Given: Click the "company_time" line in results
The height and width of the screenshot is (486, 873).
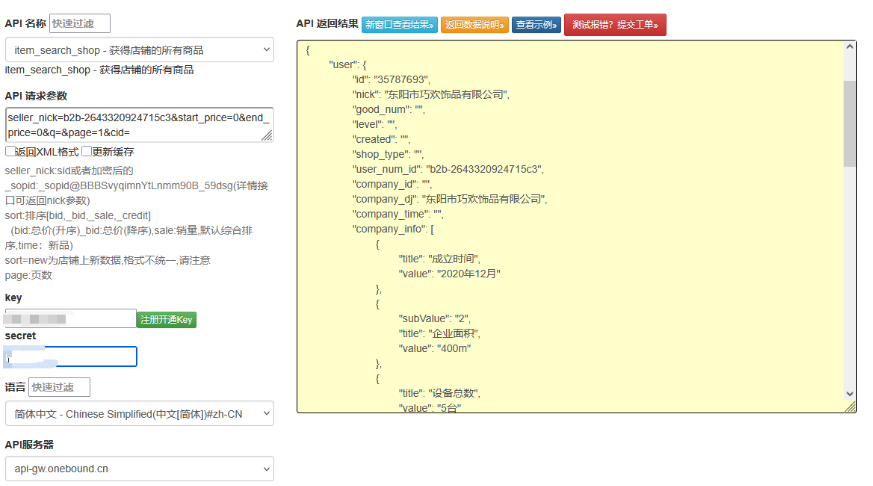Looking at the screenshot, I should (x=398, y=214).
